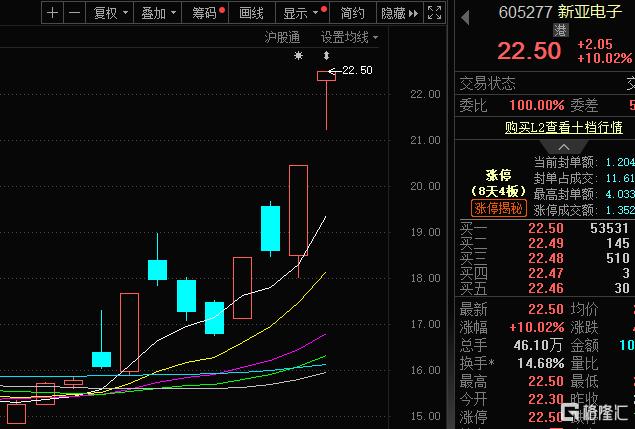Click the 涨幅 +10.02% value
Image resolution: width=635 pixels, height=429 pixels.
point(537,327)
